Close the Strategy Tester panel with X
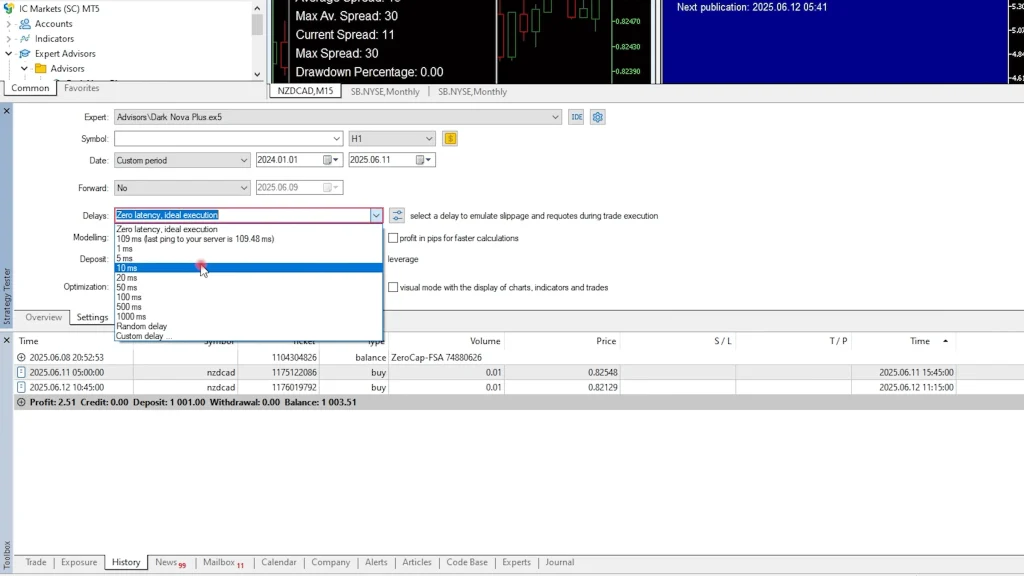This screenshot has width=1024, height=576. coord(6,110)
